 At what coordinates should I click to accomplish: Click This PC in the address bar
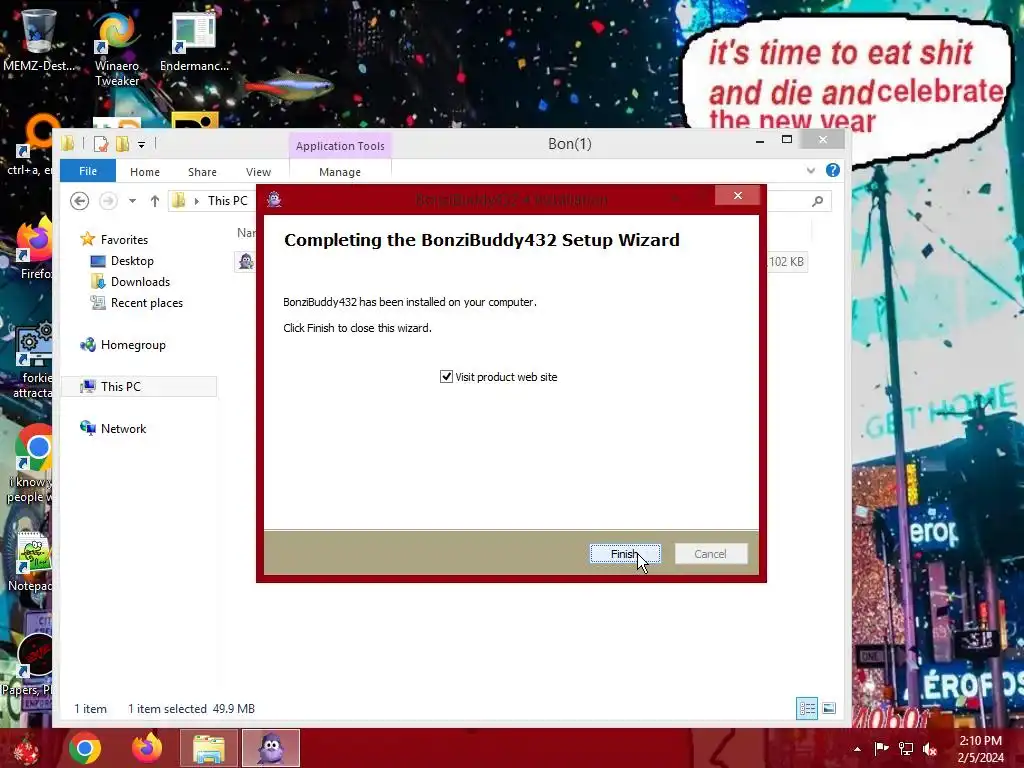(227, 200)
